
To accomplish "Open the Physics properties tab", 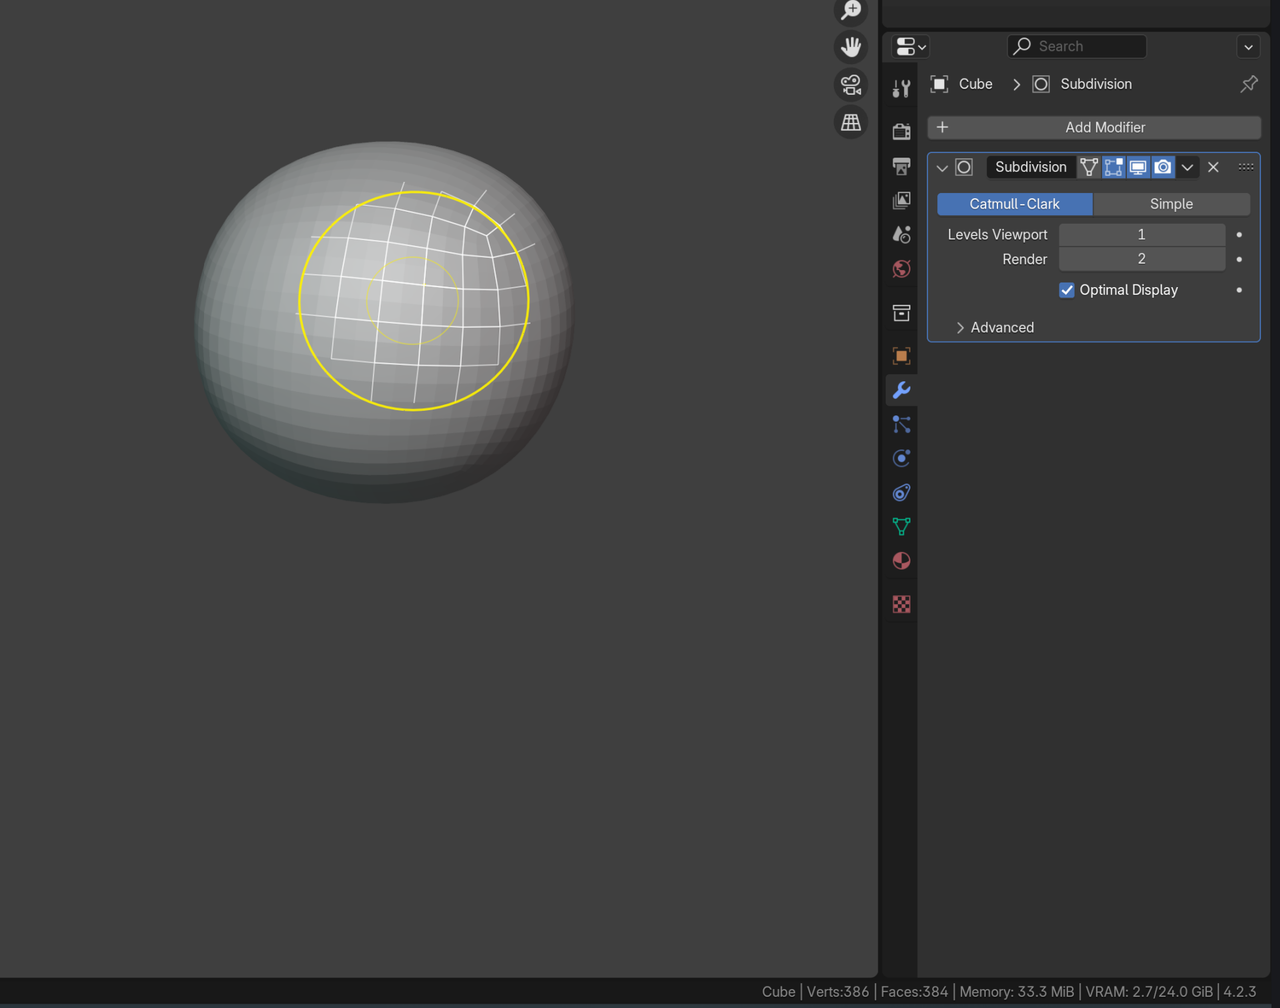I will [901, 458].
